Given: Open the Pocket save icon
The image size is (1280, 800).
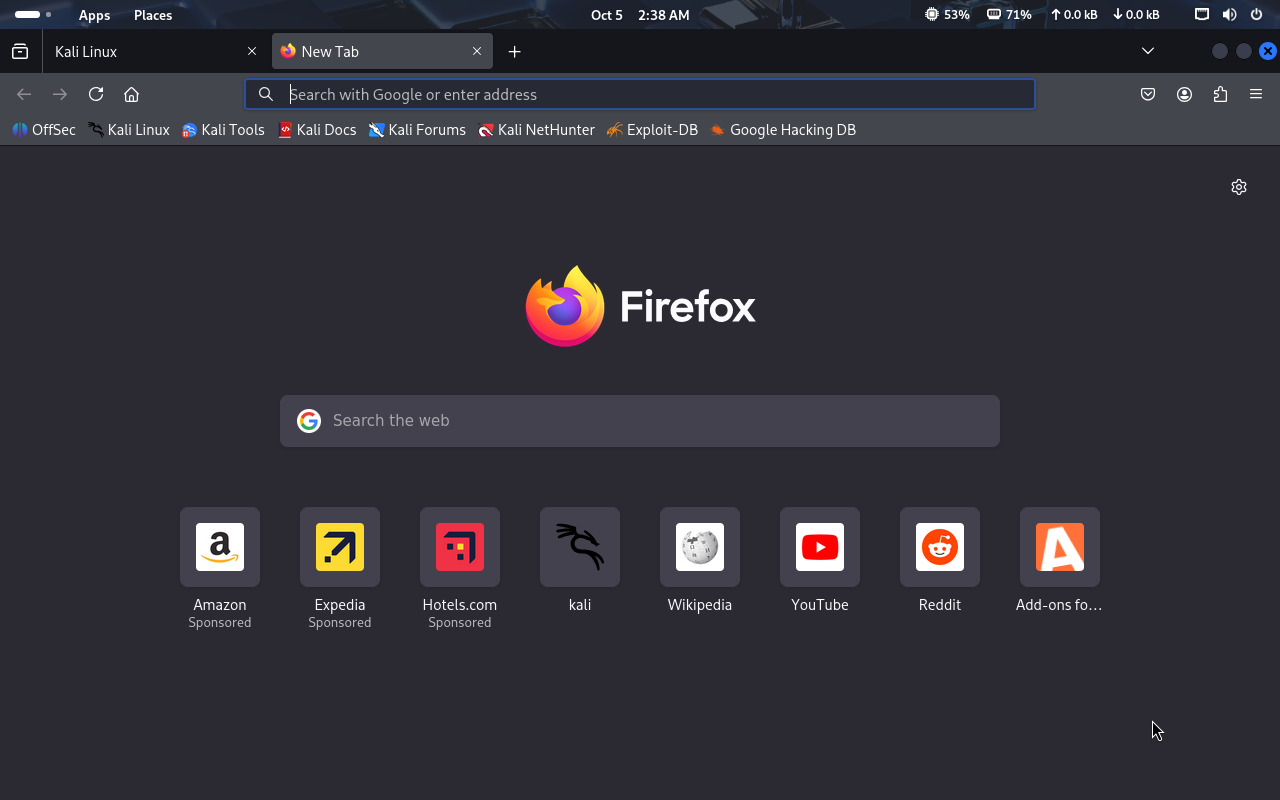Looking at the screenshot, I should click(1148, 94).
